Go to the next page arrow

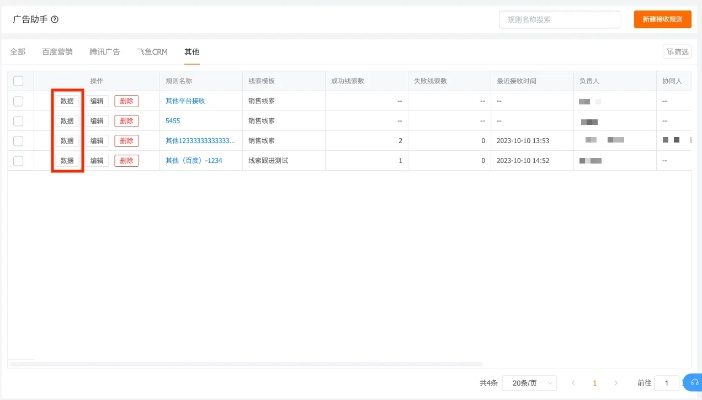[x=616, y=383]
